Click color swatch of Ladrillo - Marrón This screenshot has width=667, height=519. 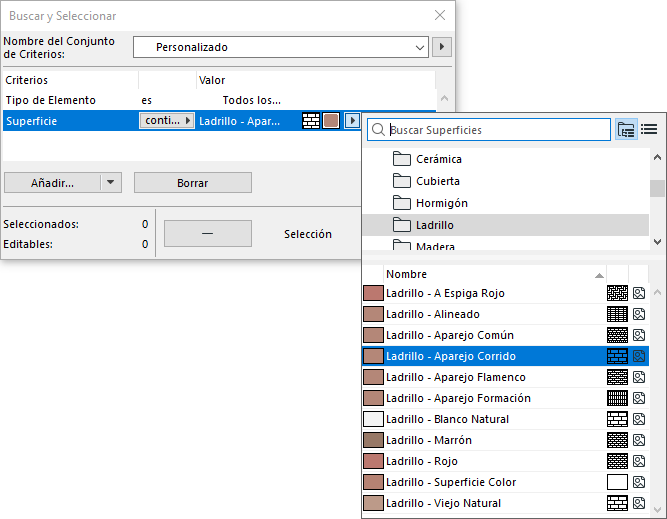click(373, 440)
